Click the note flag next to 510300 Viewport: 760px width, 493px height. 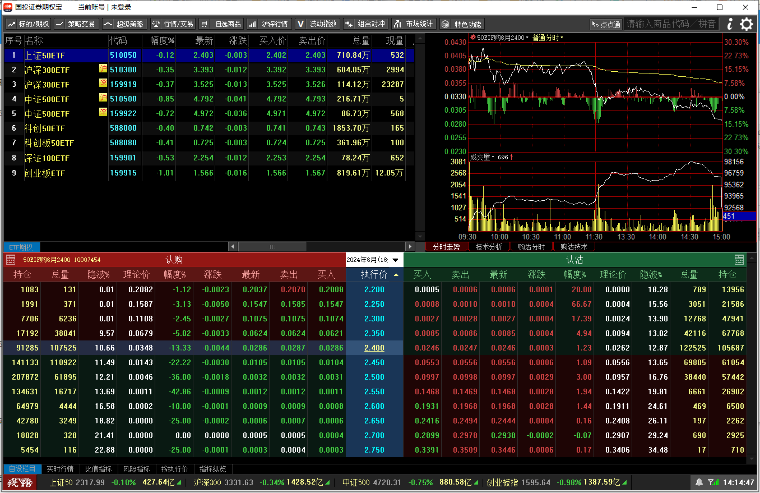pos(103,68)
